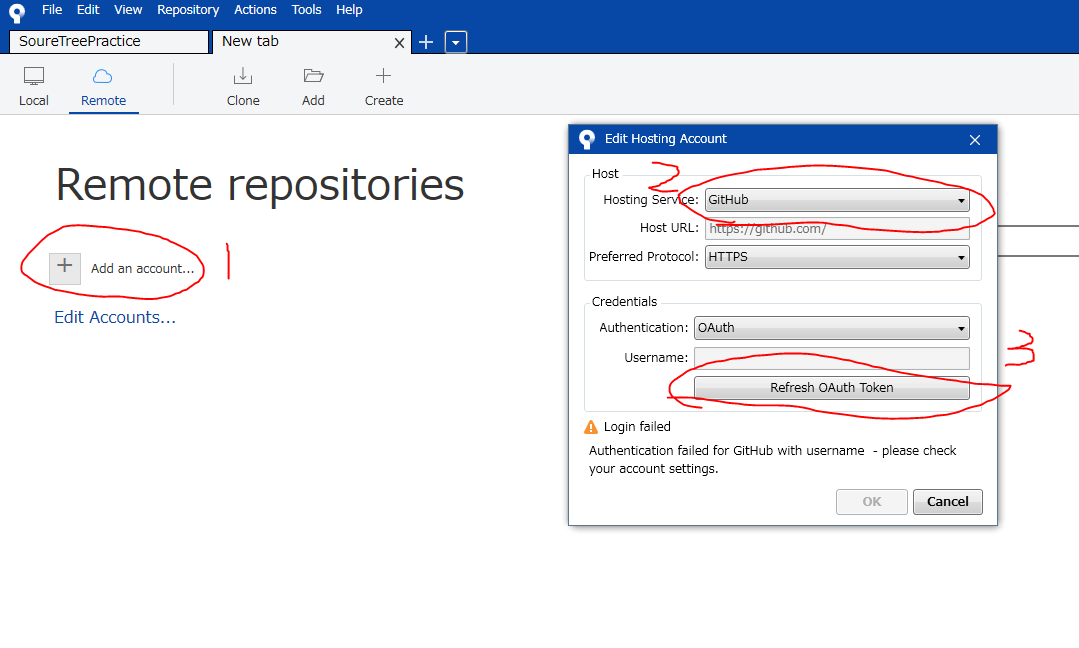Viewport: 1079px width, 648px height.
Task: Click the Sourcetree icon in dialog title
Action: pos(587,140)
